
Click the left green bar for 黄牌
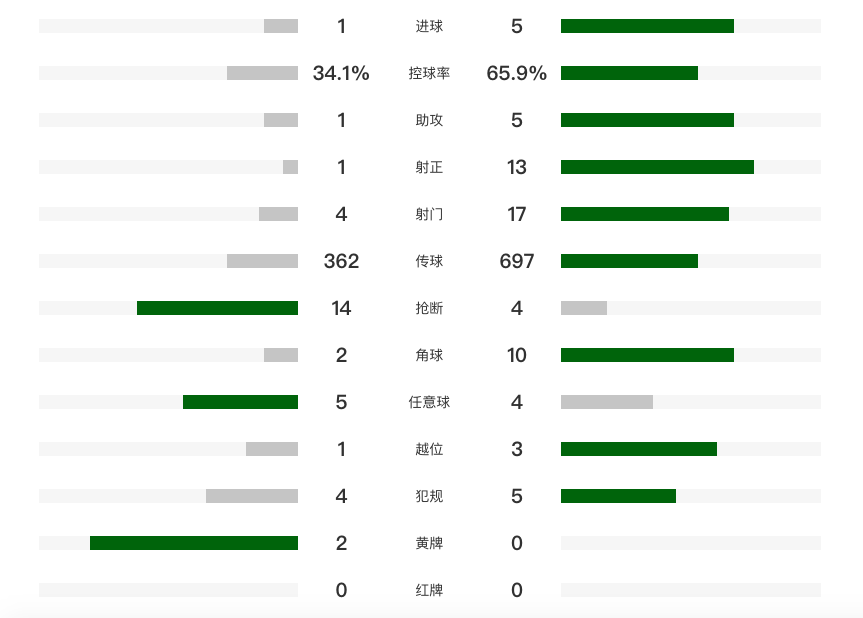194,543
